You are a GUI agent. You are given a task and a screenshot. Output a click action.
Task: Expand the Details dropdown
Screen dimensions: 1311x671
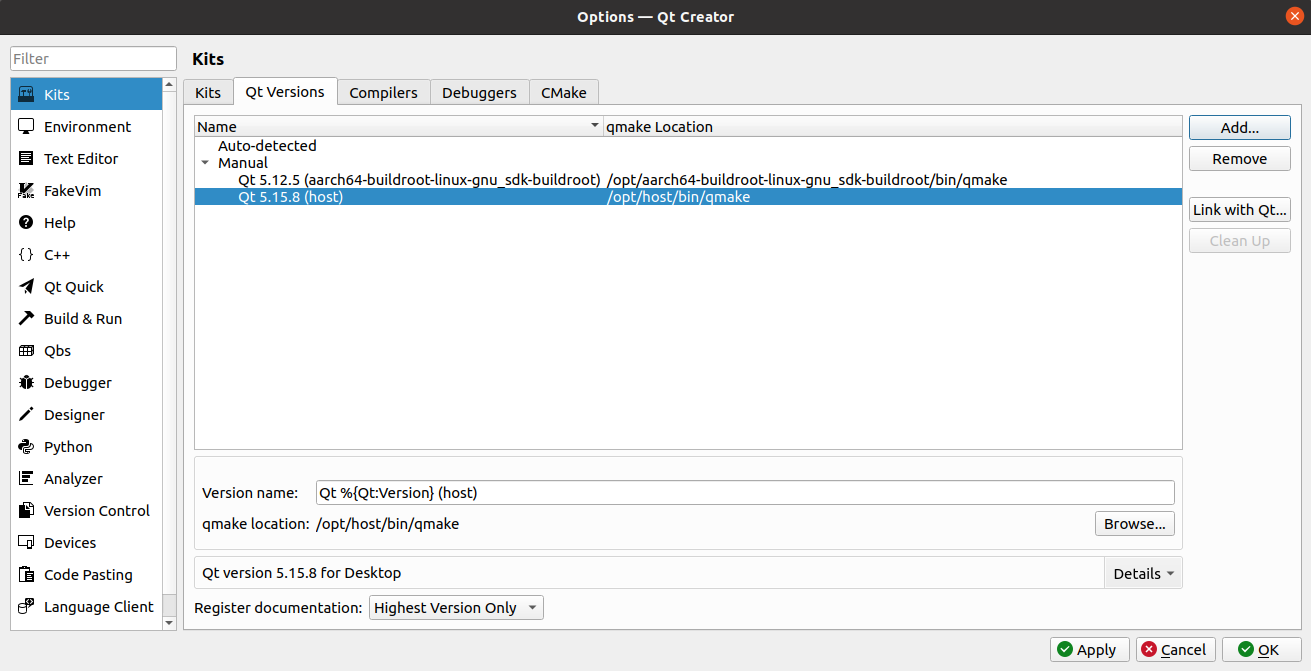(x=1143, y=573)
